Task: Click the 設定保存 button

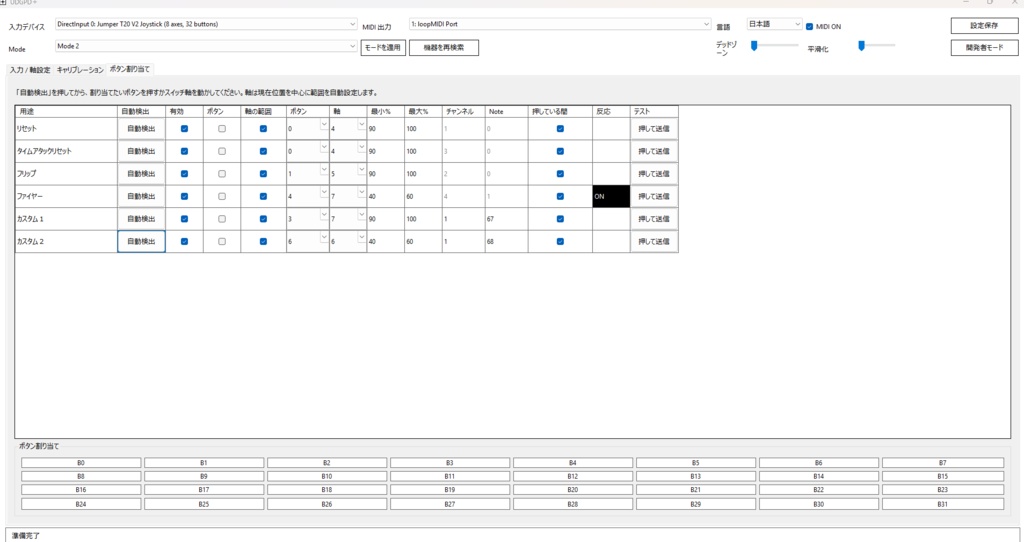Action: 984,25
